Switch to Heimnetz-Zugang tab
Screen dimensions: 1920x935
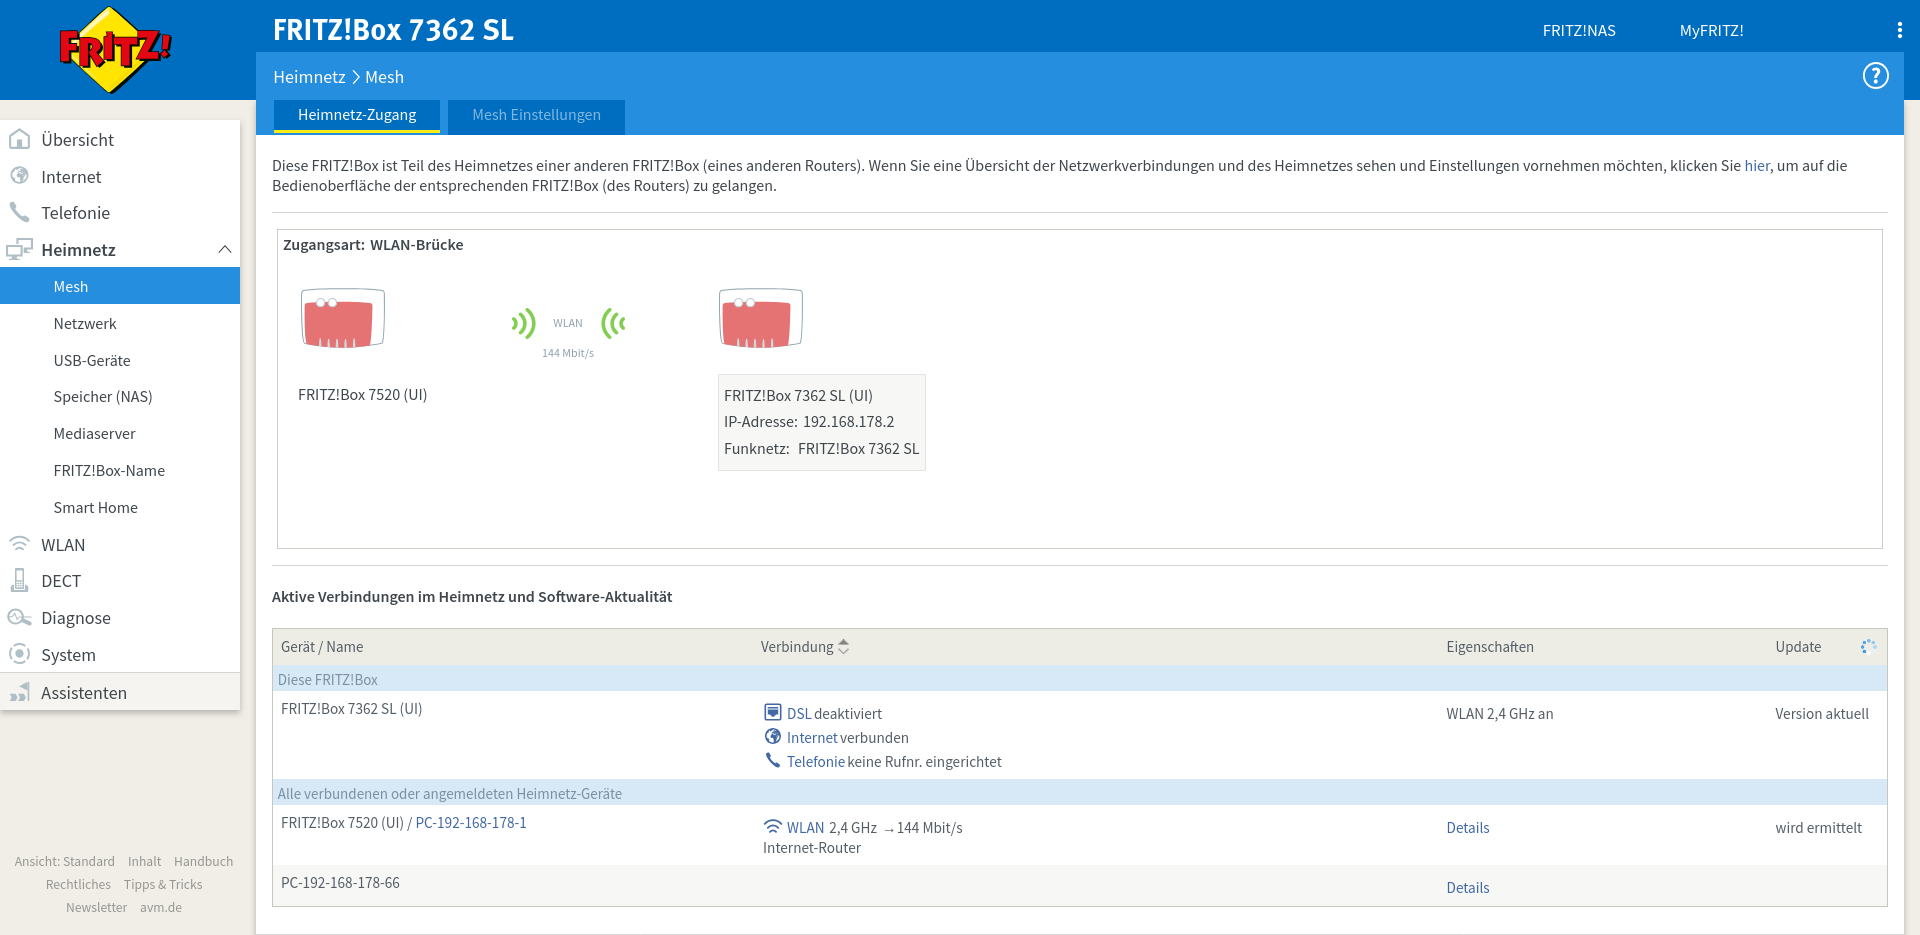[357, 115]
